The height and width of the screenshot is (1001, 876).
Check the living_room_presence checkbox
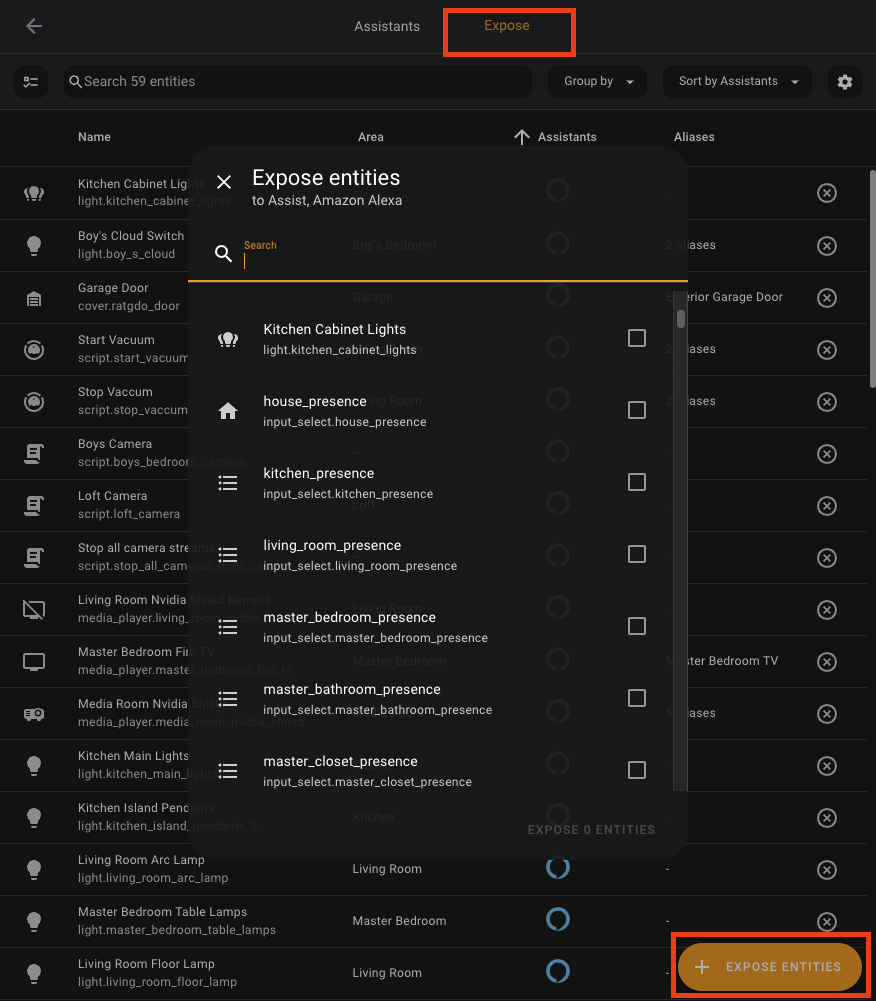pyautogui.click(x=637, y=554)
